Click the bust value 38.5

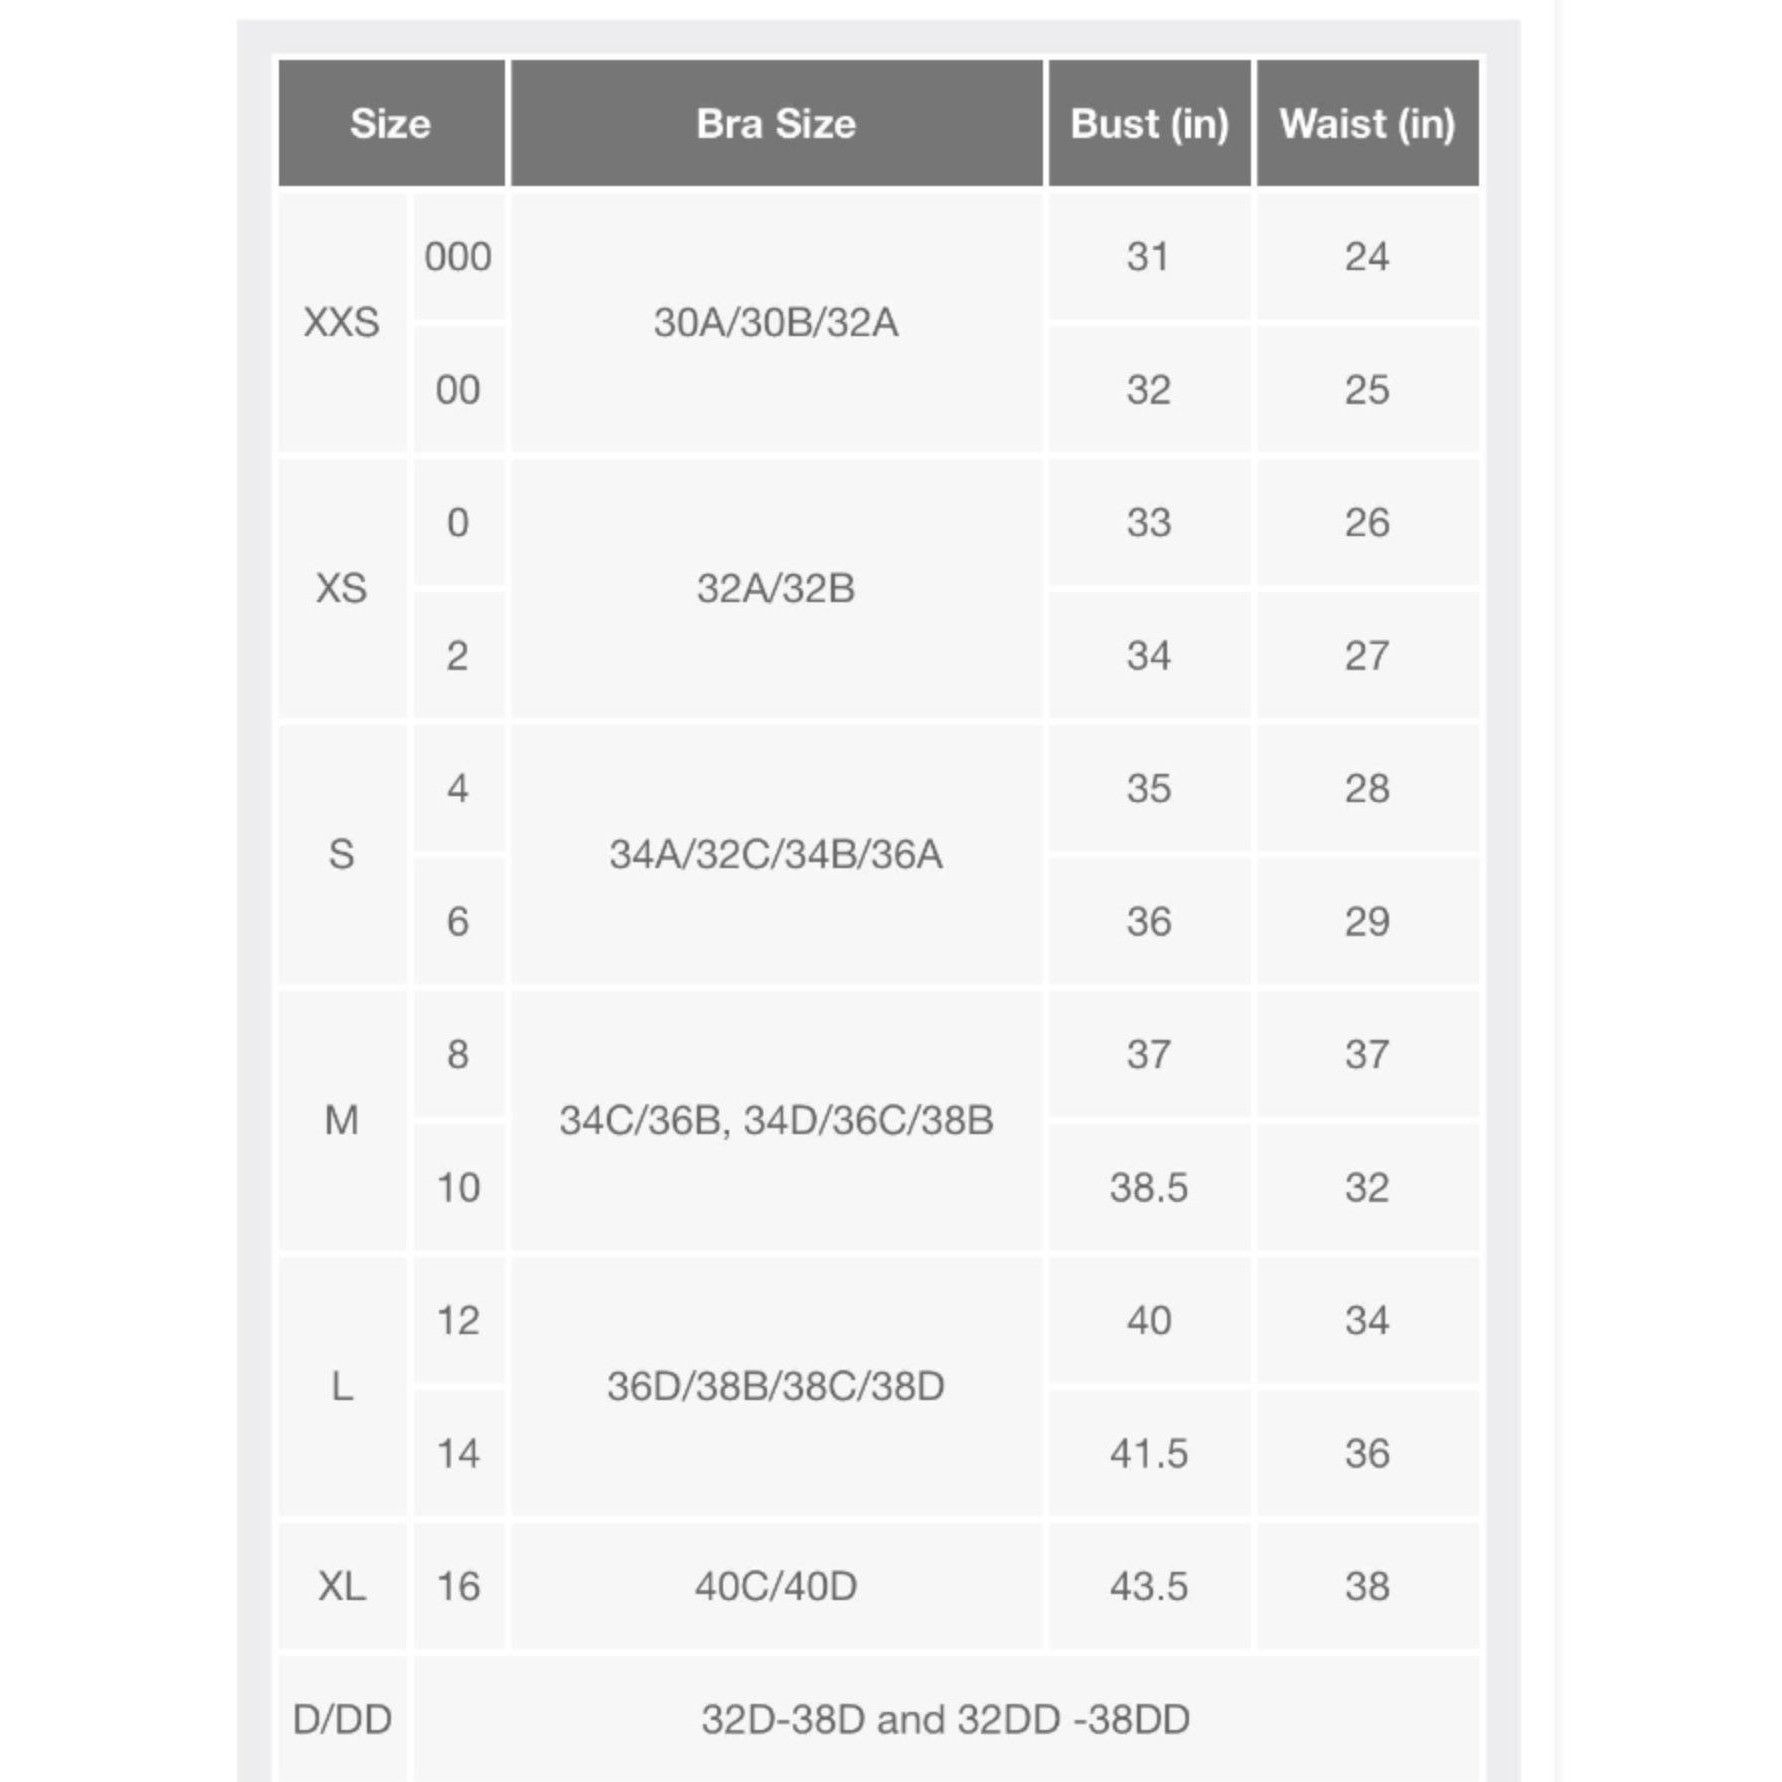[x=1149, y=1187]
